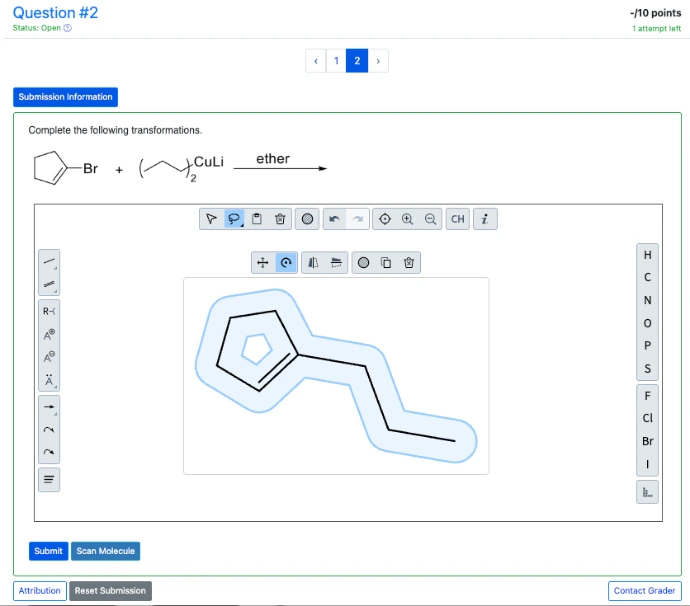
Task: Submit the drawn answer
Action: pyautogui.click(x=48, y=551)
